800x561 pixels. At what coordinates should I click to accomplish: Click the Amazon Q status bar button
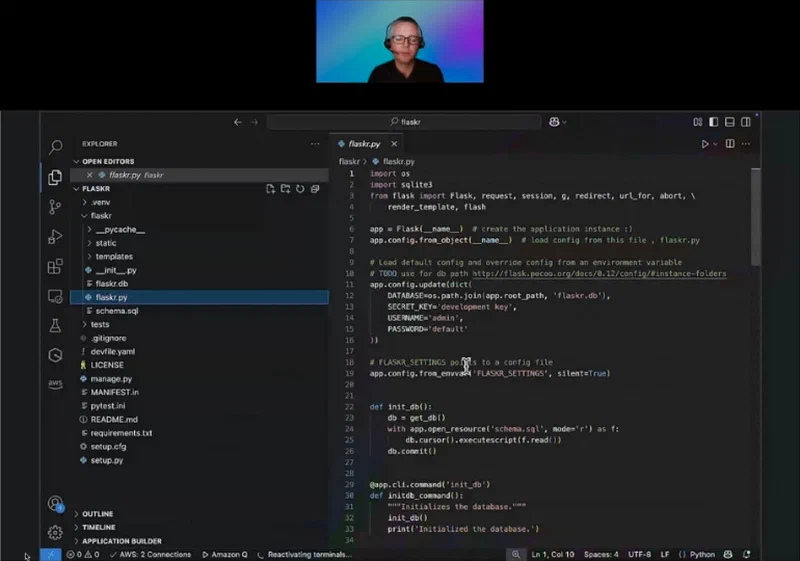(x=224, y=554)
